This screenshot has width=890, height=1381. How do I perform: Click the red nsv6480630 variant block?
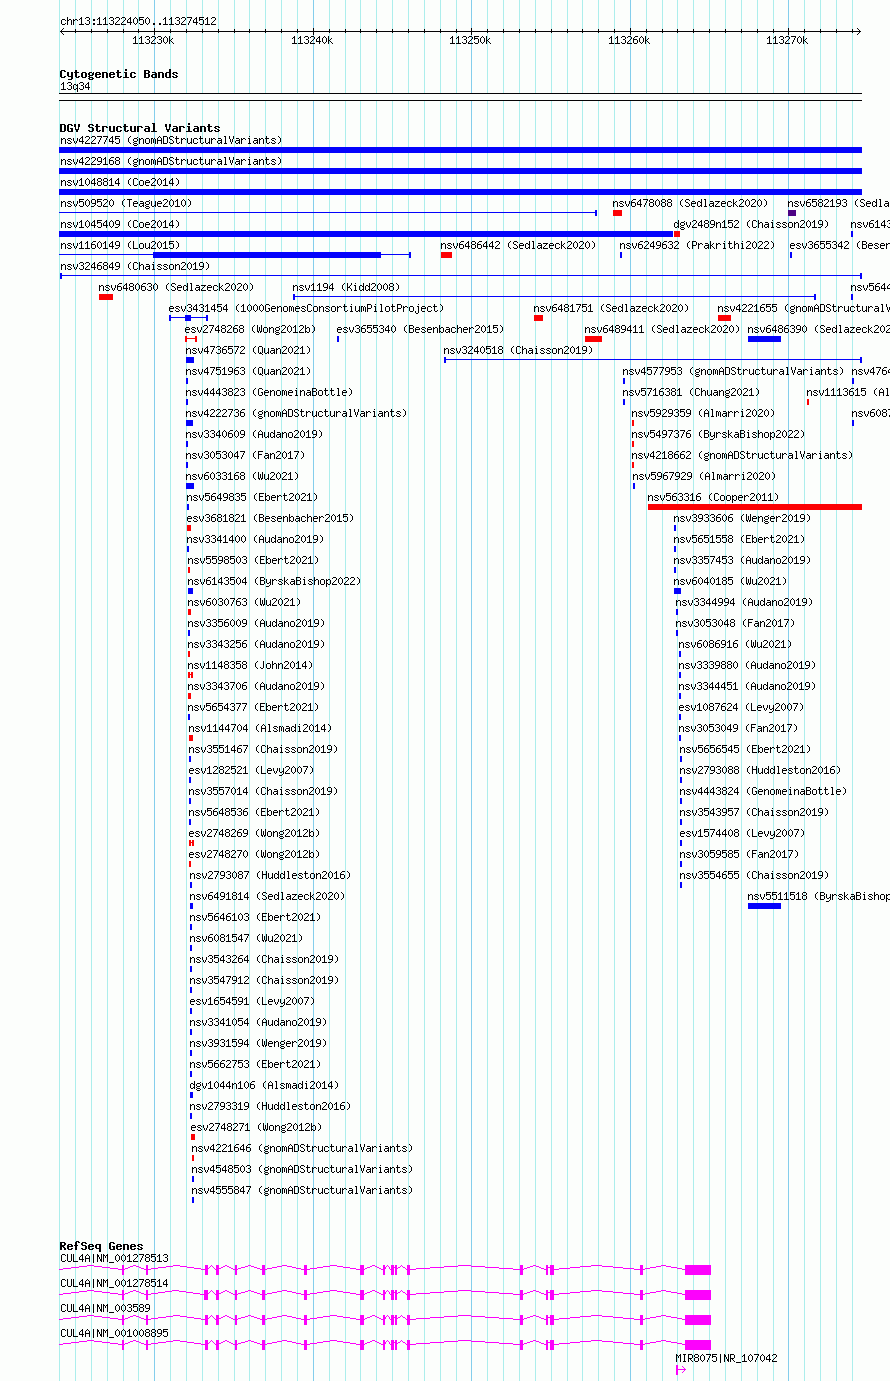point(106,297)
